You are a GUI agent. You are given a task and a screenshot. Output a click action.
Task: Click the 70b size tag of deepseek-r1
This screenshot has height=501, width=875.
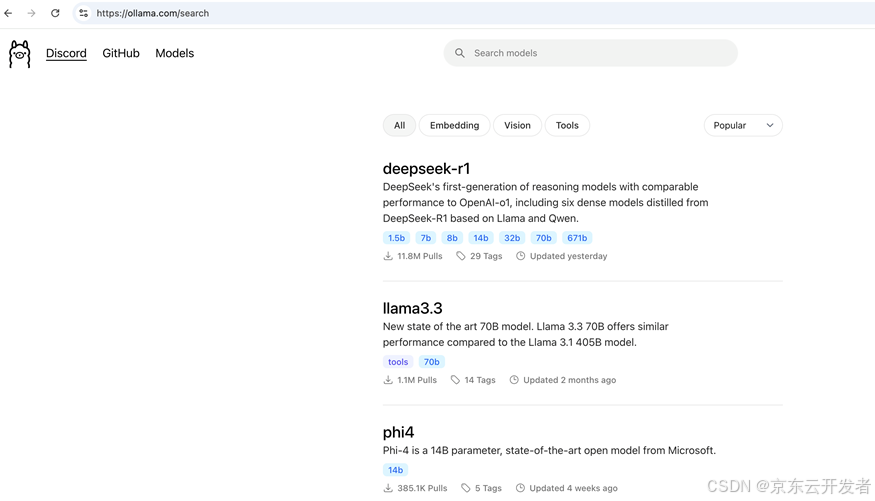pyautogui.click(x=544, y=238)
